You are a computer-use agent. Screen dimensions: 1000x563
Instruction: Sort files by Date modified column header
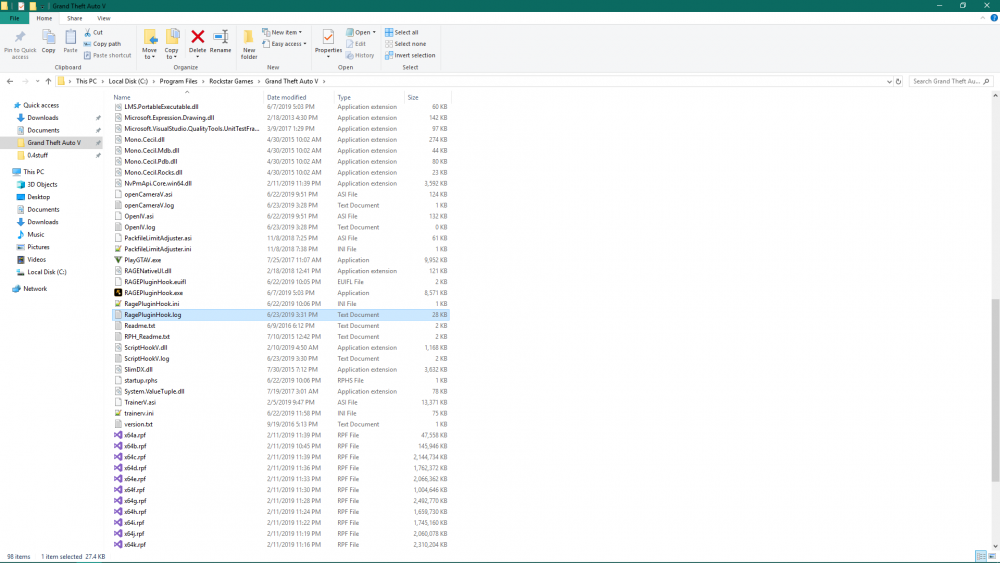pyautogui.click(x=286, y=97)
